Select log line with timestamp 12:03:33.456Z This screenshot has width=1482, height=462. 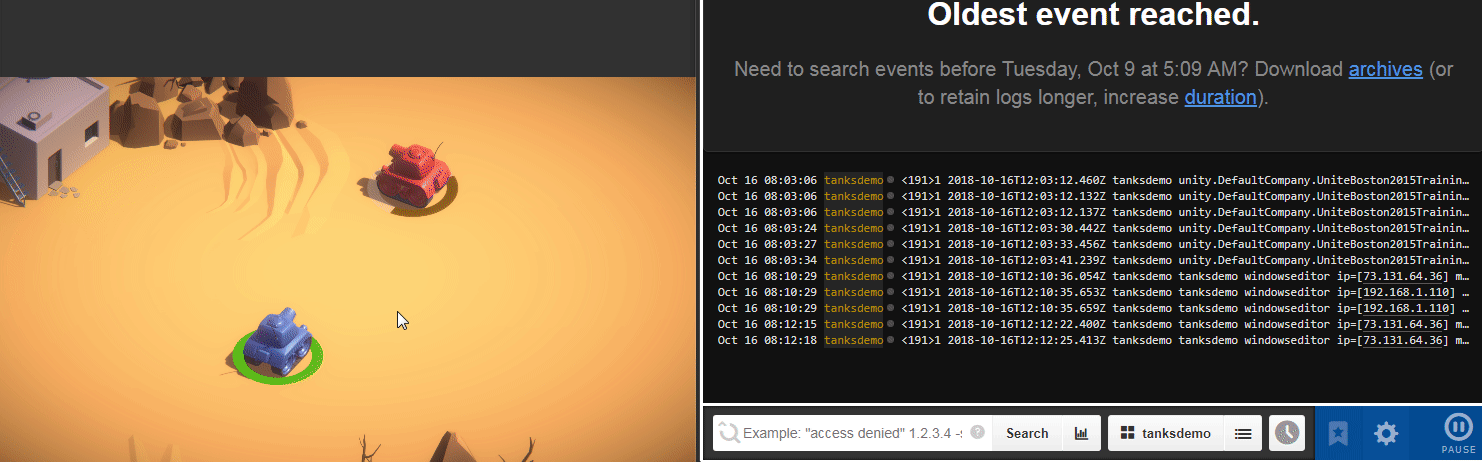coord(1094,244)
